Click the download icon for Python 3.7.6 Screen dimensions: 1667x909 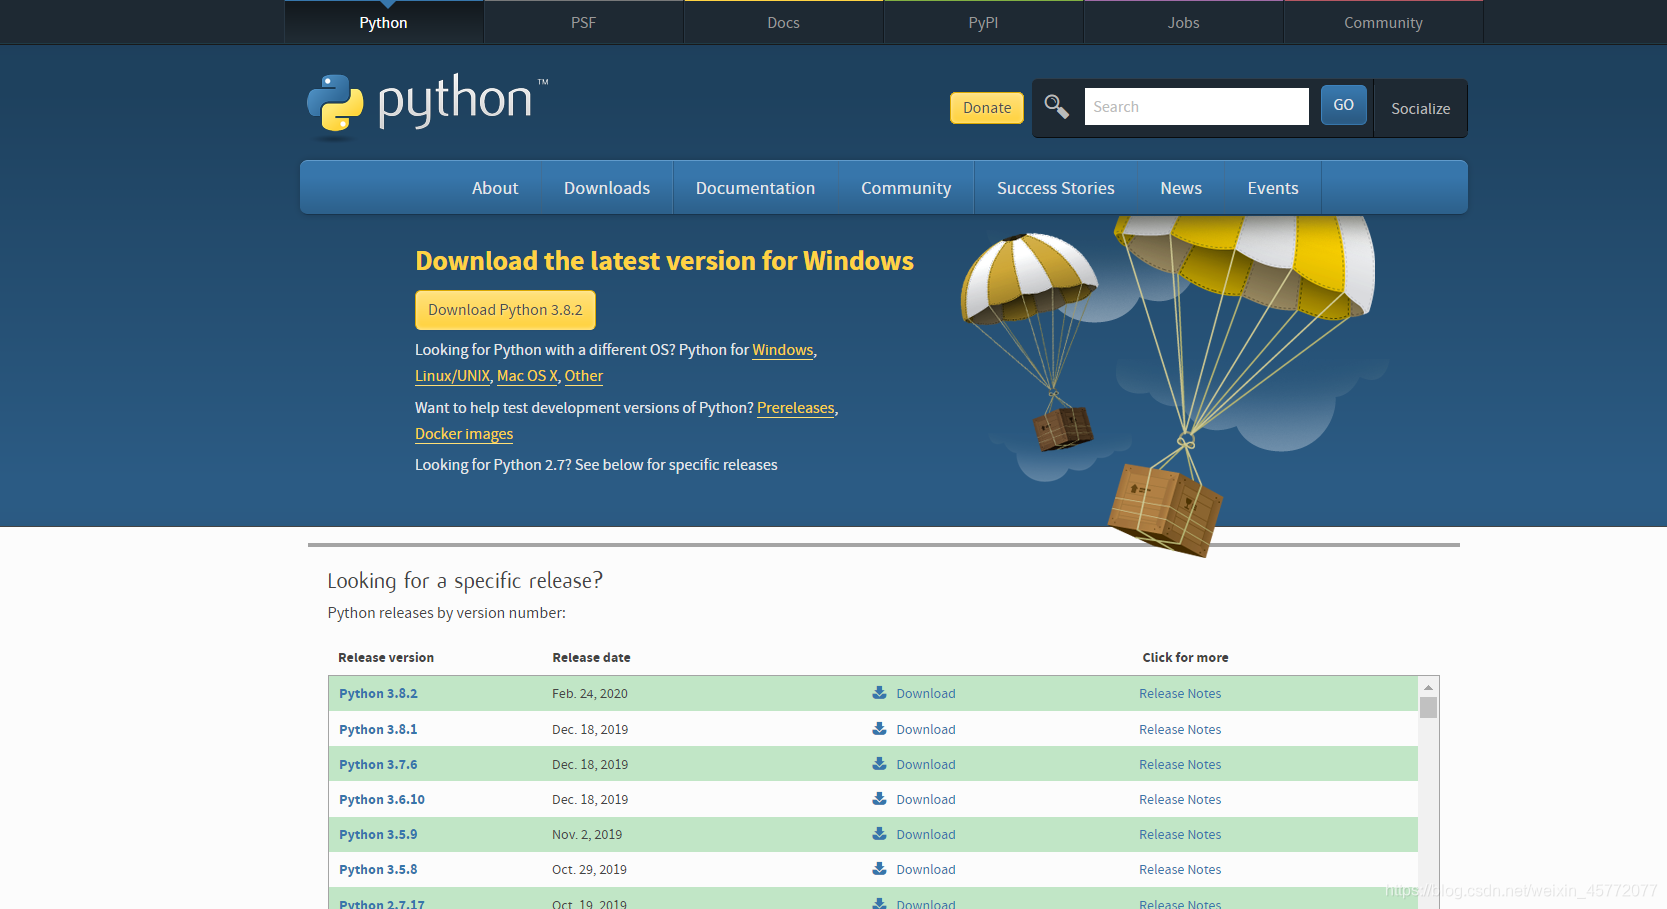[879, 764]
